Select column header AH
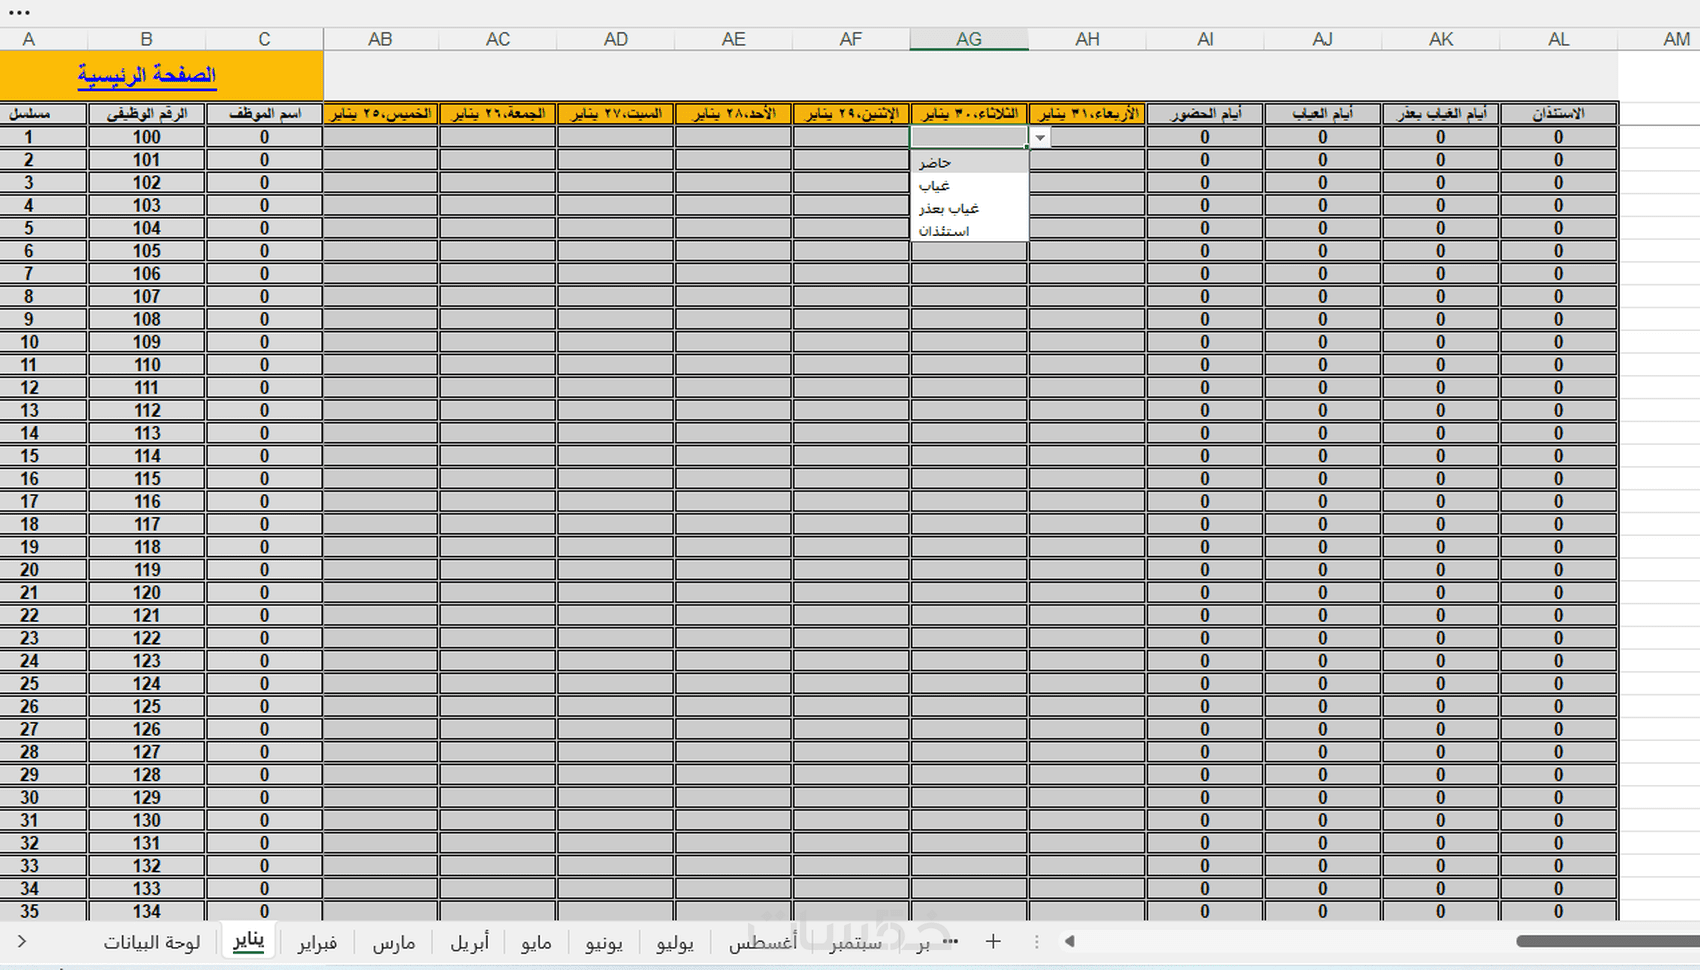Image resolution: width=1700 pixels, height=970 pixels. pos(1087,39)
